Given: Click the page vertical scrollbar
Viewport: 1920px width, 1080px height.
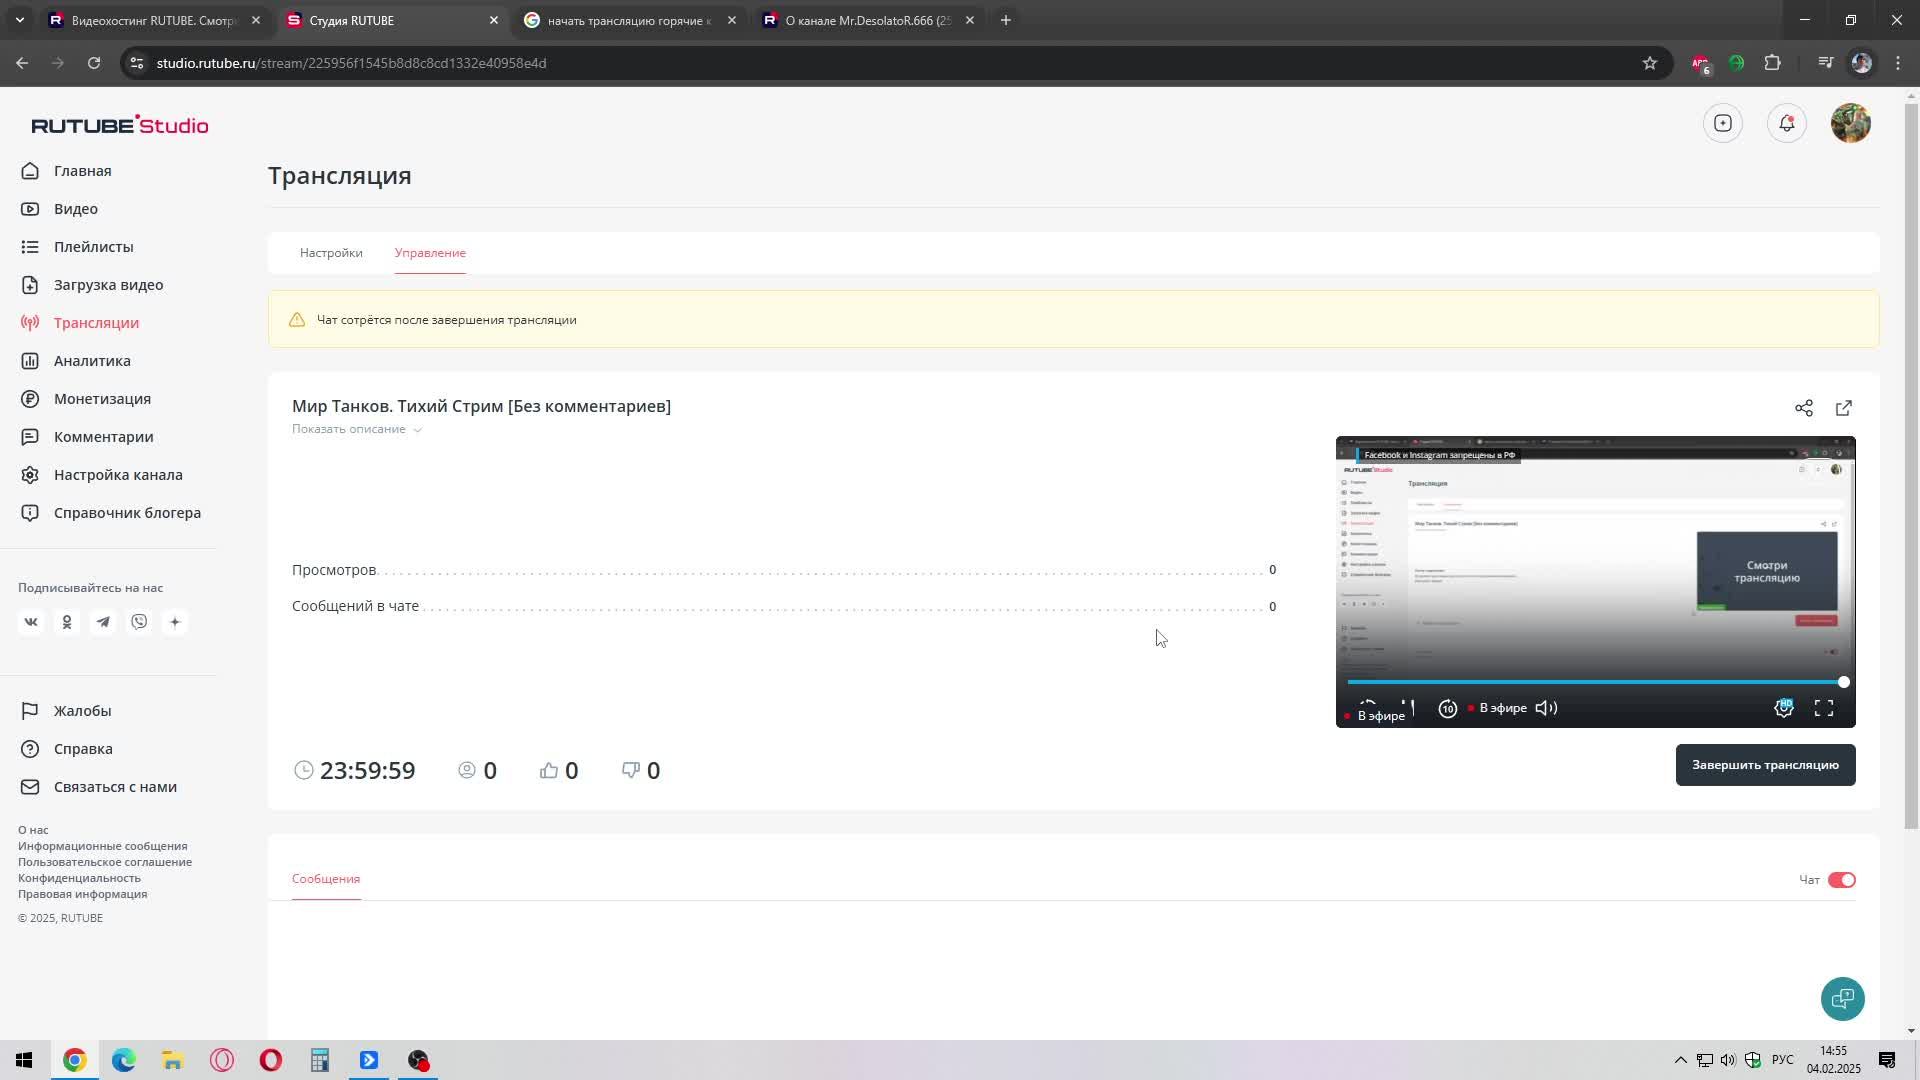Looking at the screenshot, I should pyautogui.click(x=1911, y=465).
